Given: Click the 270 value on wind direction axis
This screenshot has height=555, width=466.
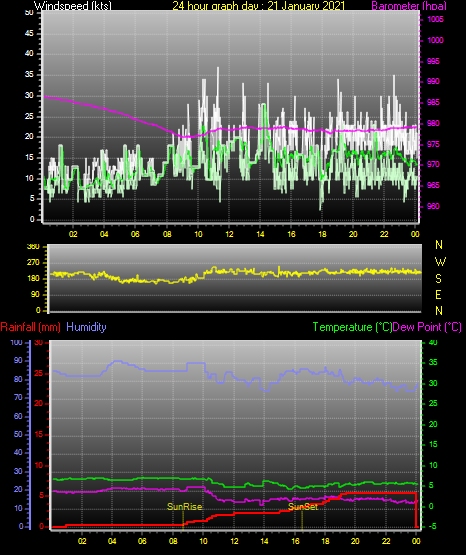Looking at the screenshot, I should coord(33,263).
